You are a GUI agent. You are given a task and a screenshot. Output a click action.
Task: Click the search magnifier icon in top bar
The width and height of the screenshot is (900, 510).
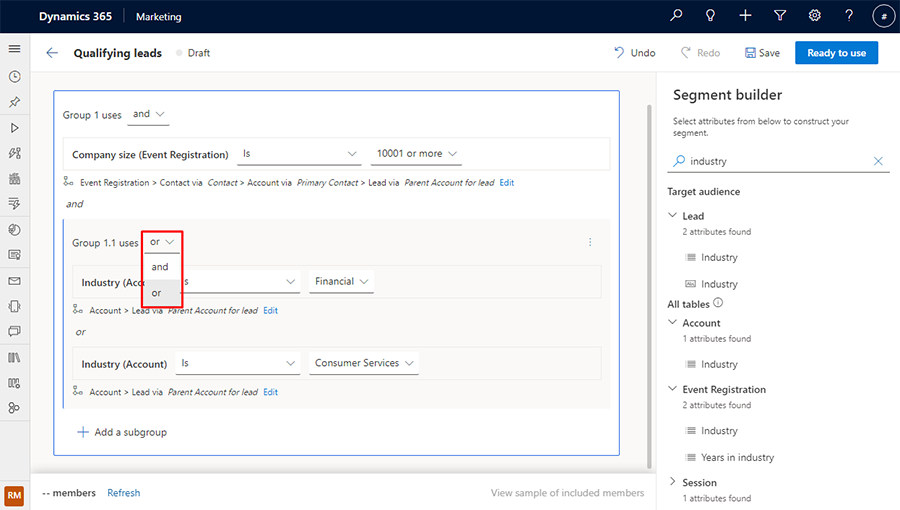677,16
